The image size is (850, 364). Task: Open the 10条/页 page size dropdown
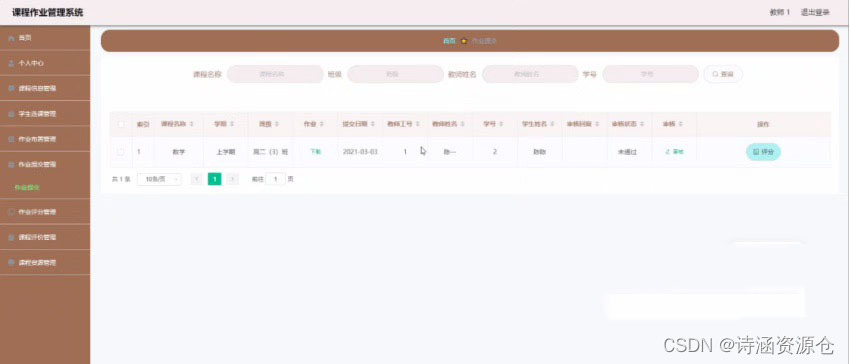point(159,180)
